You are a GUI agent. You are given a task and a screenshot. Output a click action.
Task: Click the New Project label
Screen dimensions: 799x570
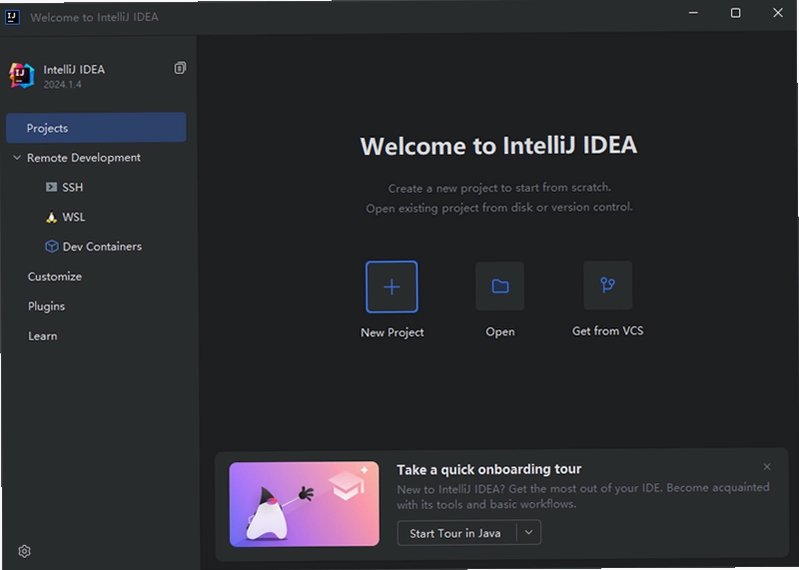(392, 332)
